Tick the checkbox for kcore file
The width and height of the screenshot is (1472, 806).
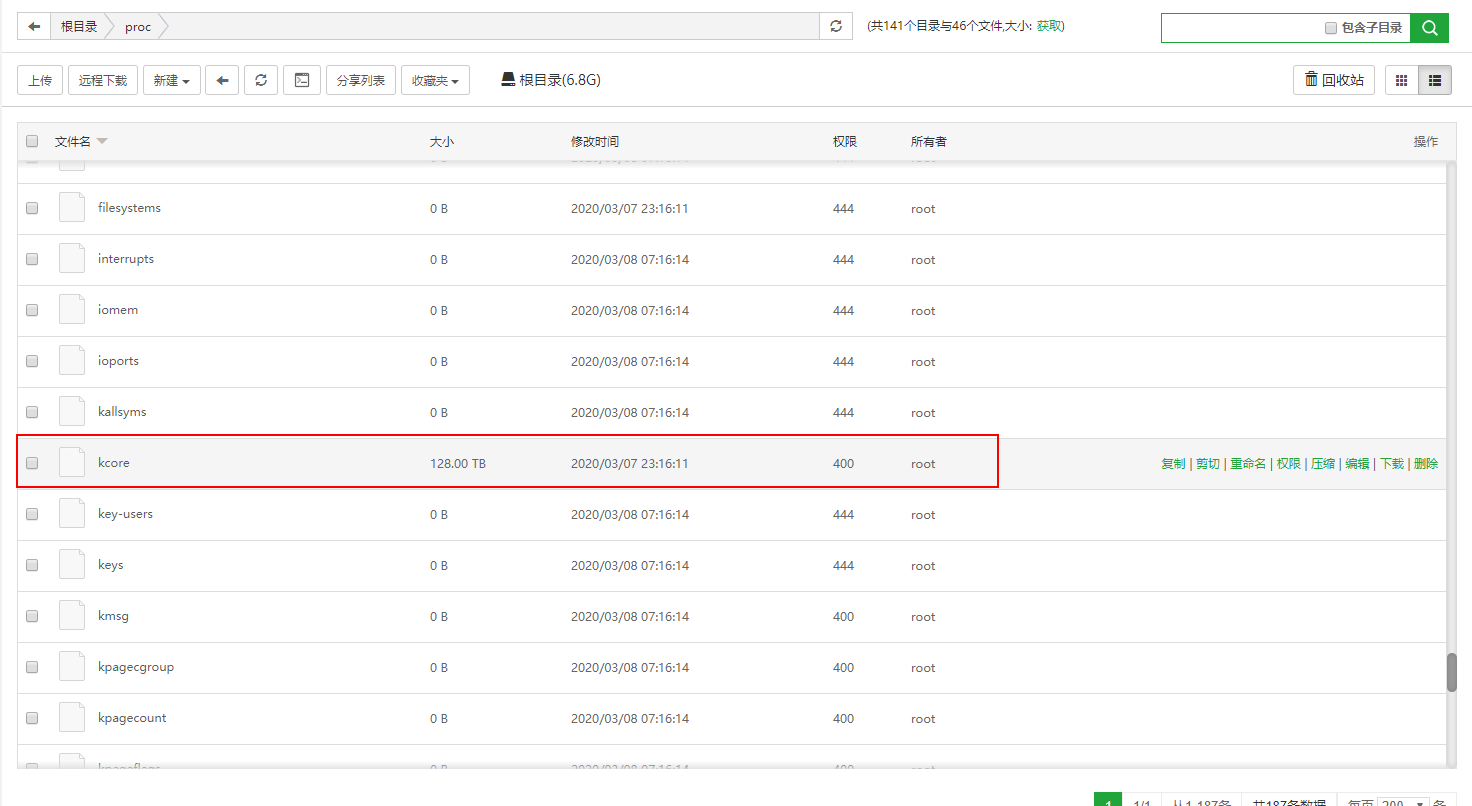pyautogui.click(x=32, y=463)
